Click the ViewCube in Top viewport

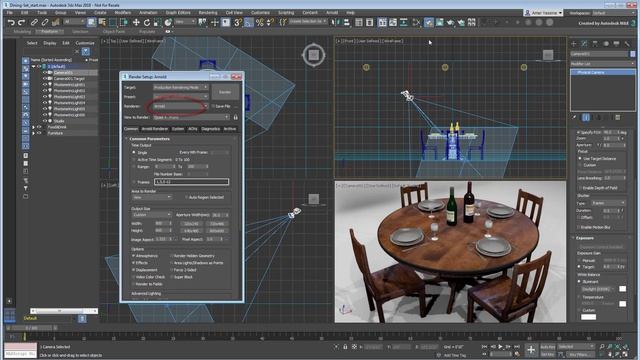point(313,54)
